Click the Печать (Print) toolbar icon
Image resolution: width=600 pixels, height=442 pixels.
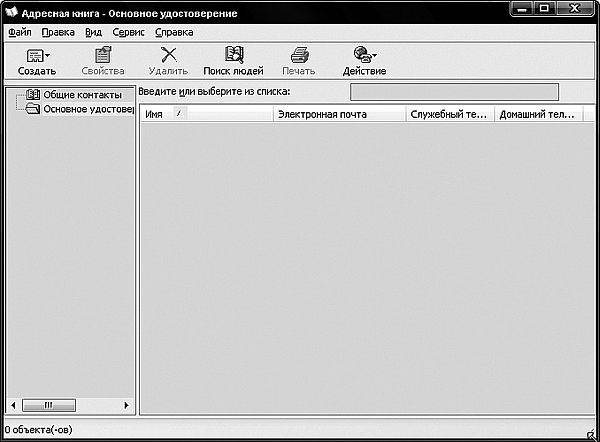298,56
